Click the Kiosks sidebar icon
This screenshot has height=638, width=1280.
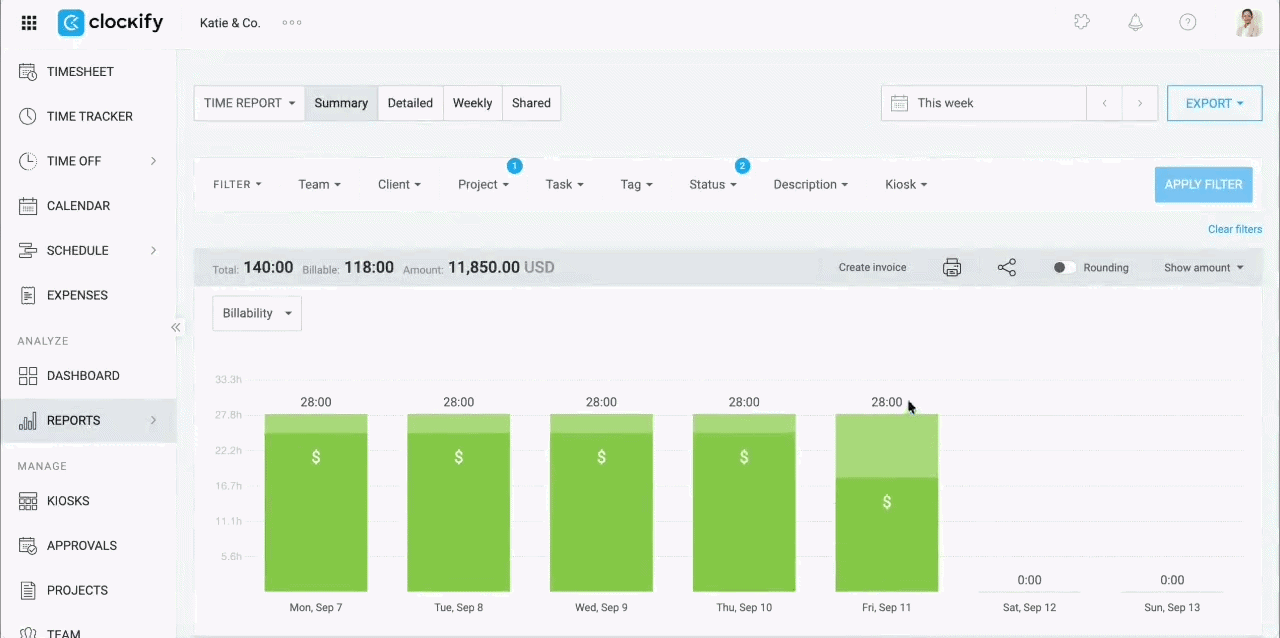(x=28, y=500)
